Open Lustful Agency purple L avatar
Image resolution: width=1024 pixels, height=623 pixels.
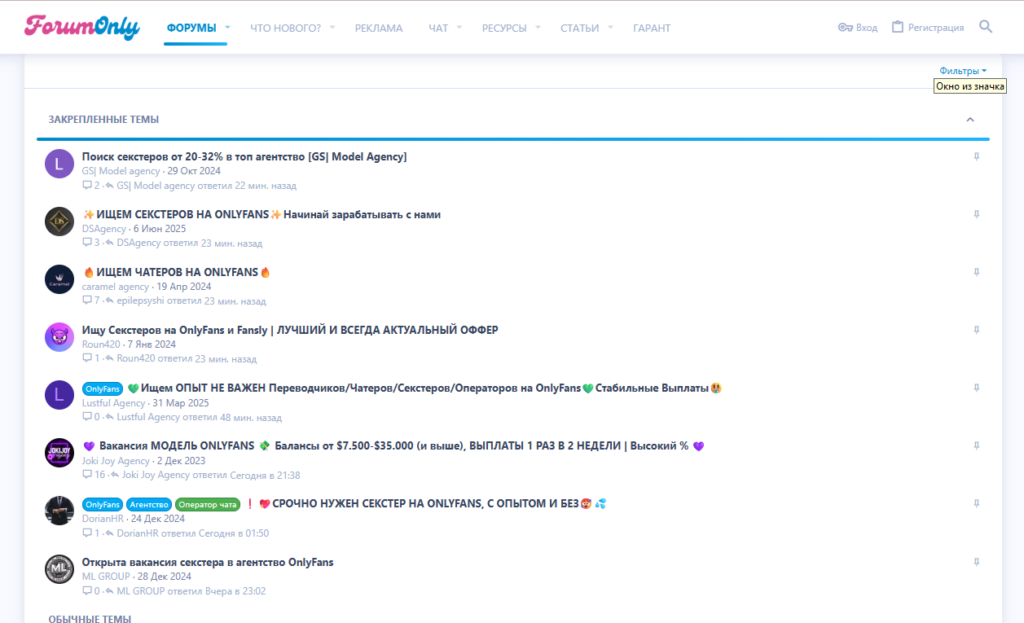pos(59,395)
